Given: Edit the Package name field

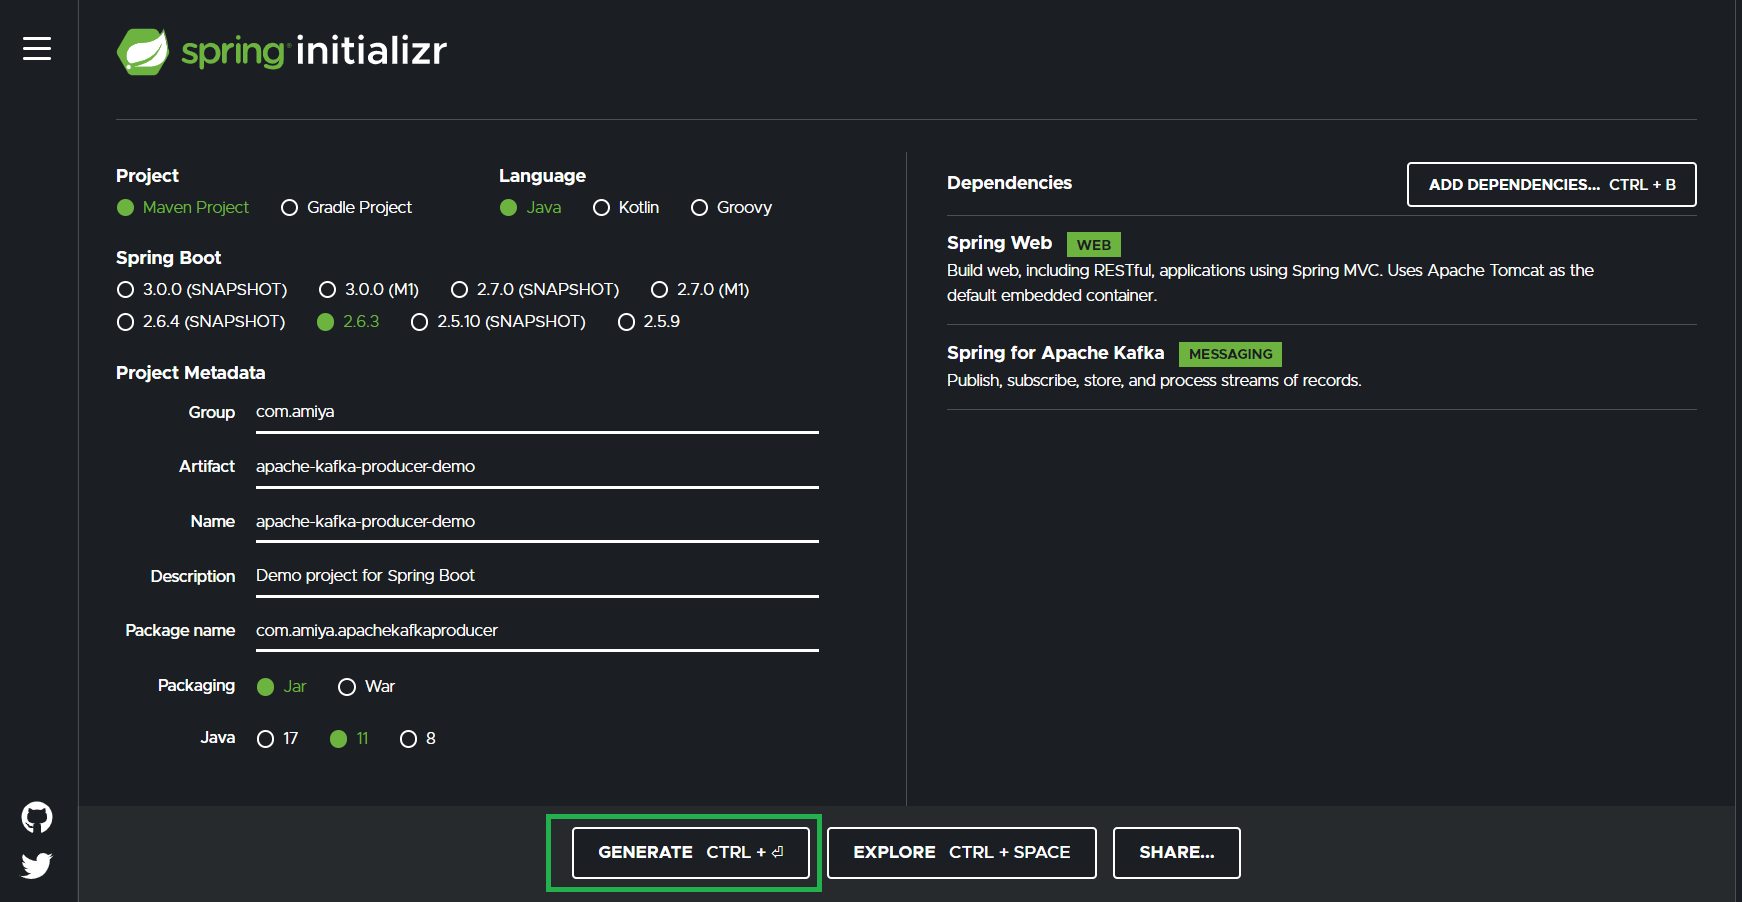Looking at the screenshot, I should 537,631.
